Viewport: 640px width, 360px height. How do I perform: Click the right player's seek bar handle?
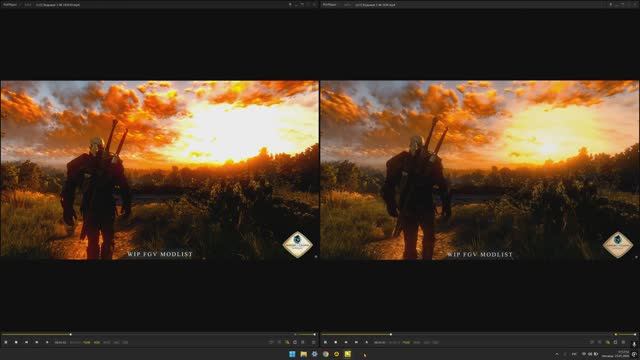pyautogui.click(x=391, y=334)
